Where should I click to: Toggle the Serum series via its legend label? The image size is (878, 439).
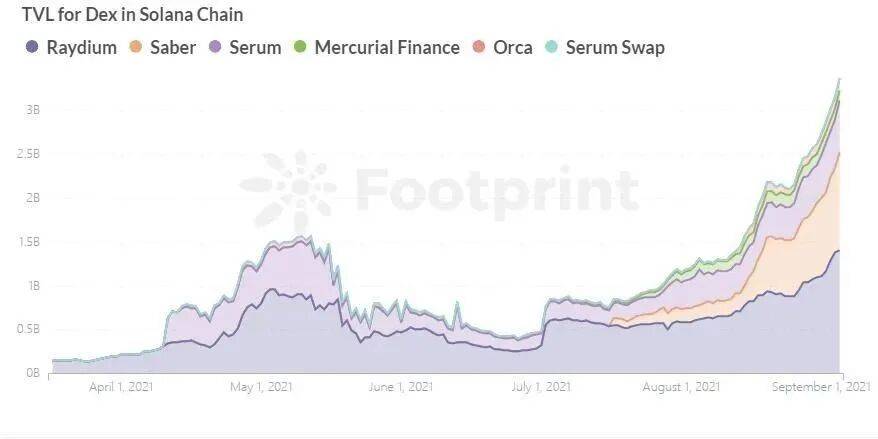[x=254, y=48]
